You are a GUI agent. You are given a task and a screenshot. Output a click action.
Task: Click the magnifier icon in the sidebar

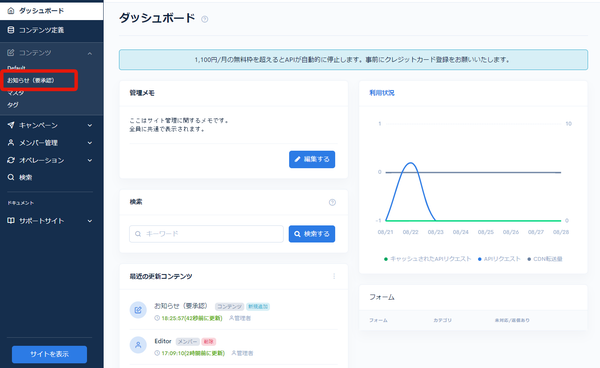tap(11, 177)
